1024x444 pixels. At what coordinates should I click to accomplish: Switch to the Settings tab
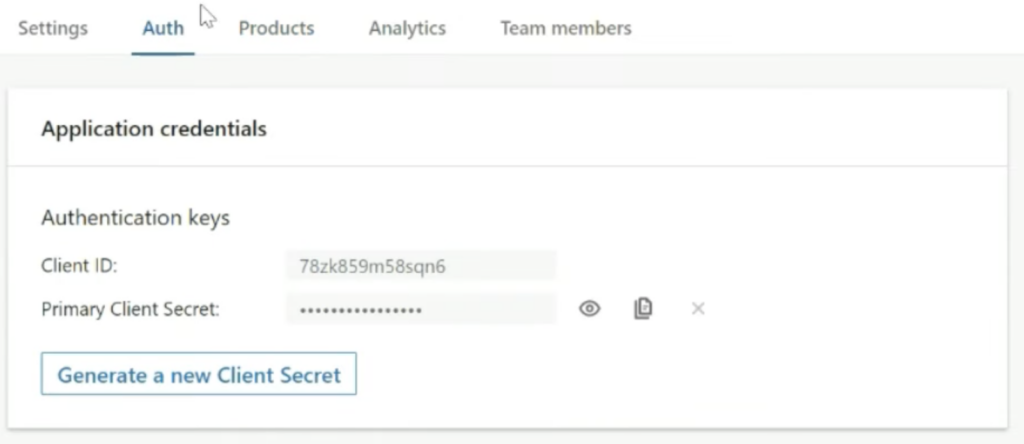[x=53, y=28]
